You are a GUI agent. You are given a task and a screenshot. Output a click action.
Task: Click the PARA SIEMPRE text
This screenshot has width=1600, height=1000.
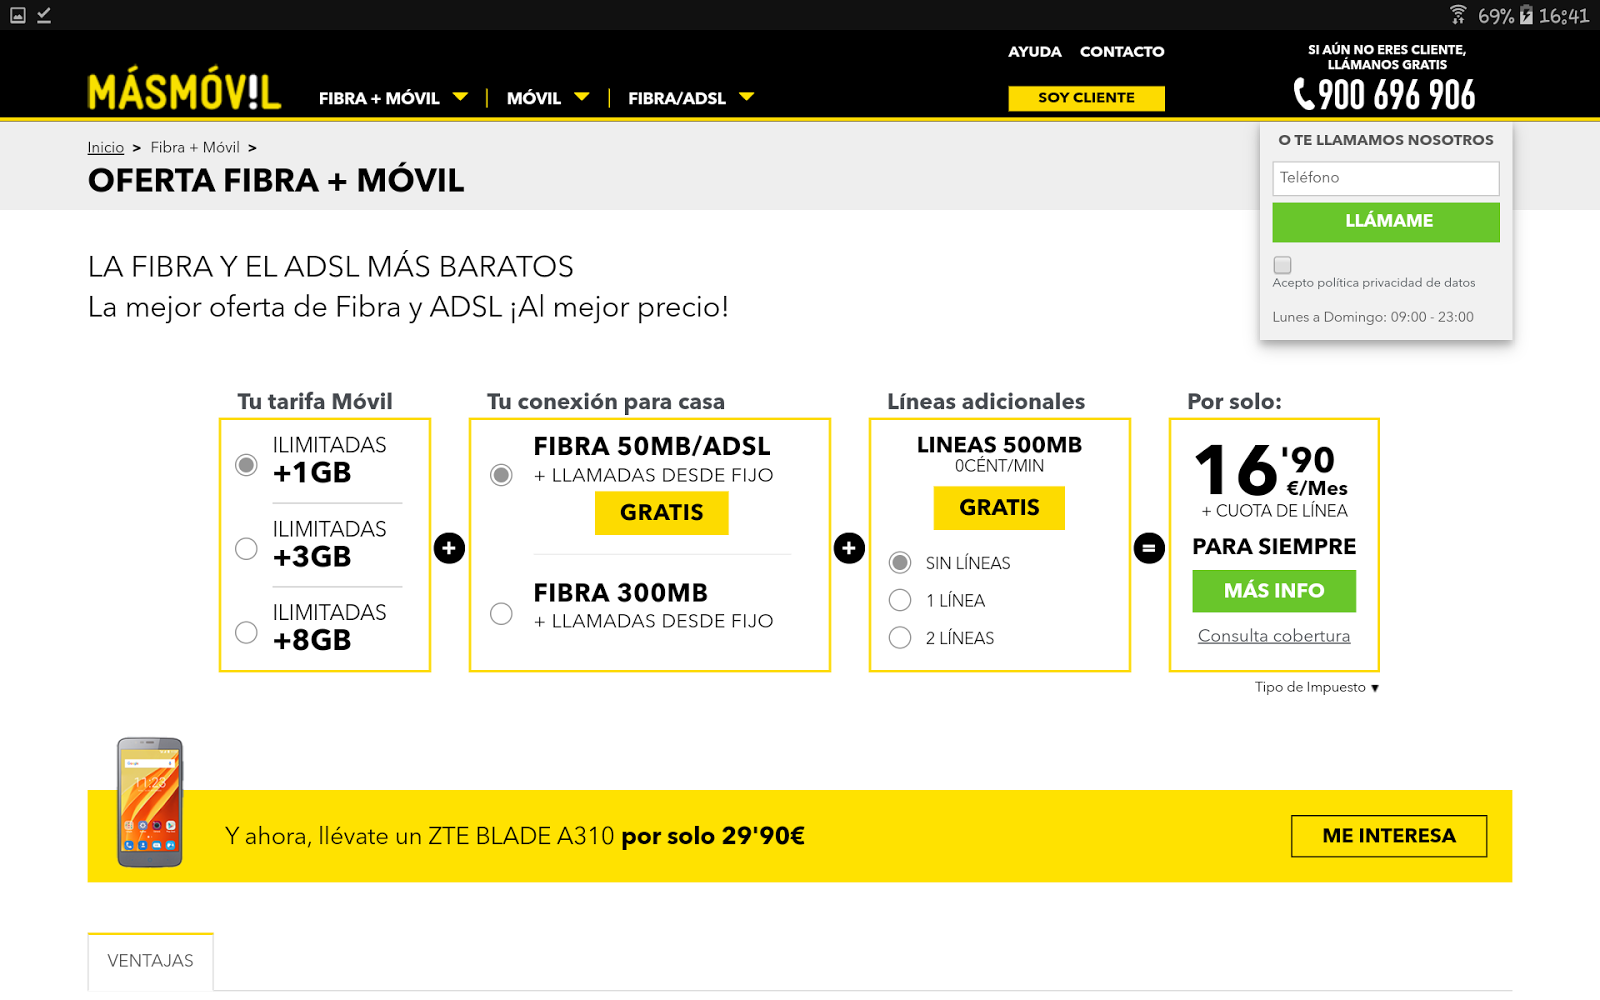pos(1274,547)
